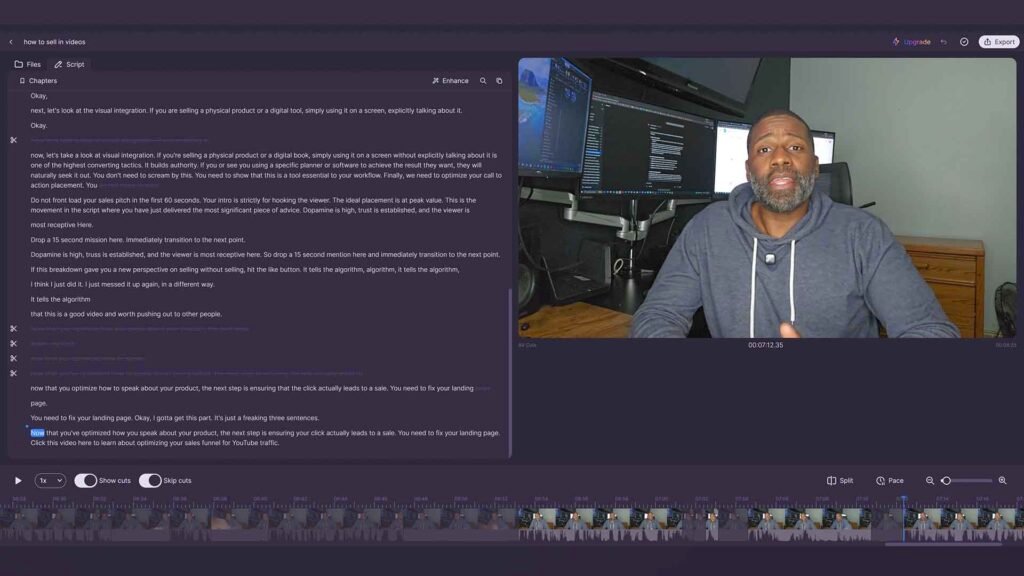Click the checkmark status icon near Export
This screenshot has width=1024, height=576.
(x=964, y=42)
